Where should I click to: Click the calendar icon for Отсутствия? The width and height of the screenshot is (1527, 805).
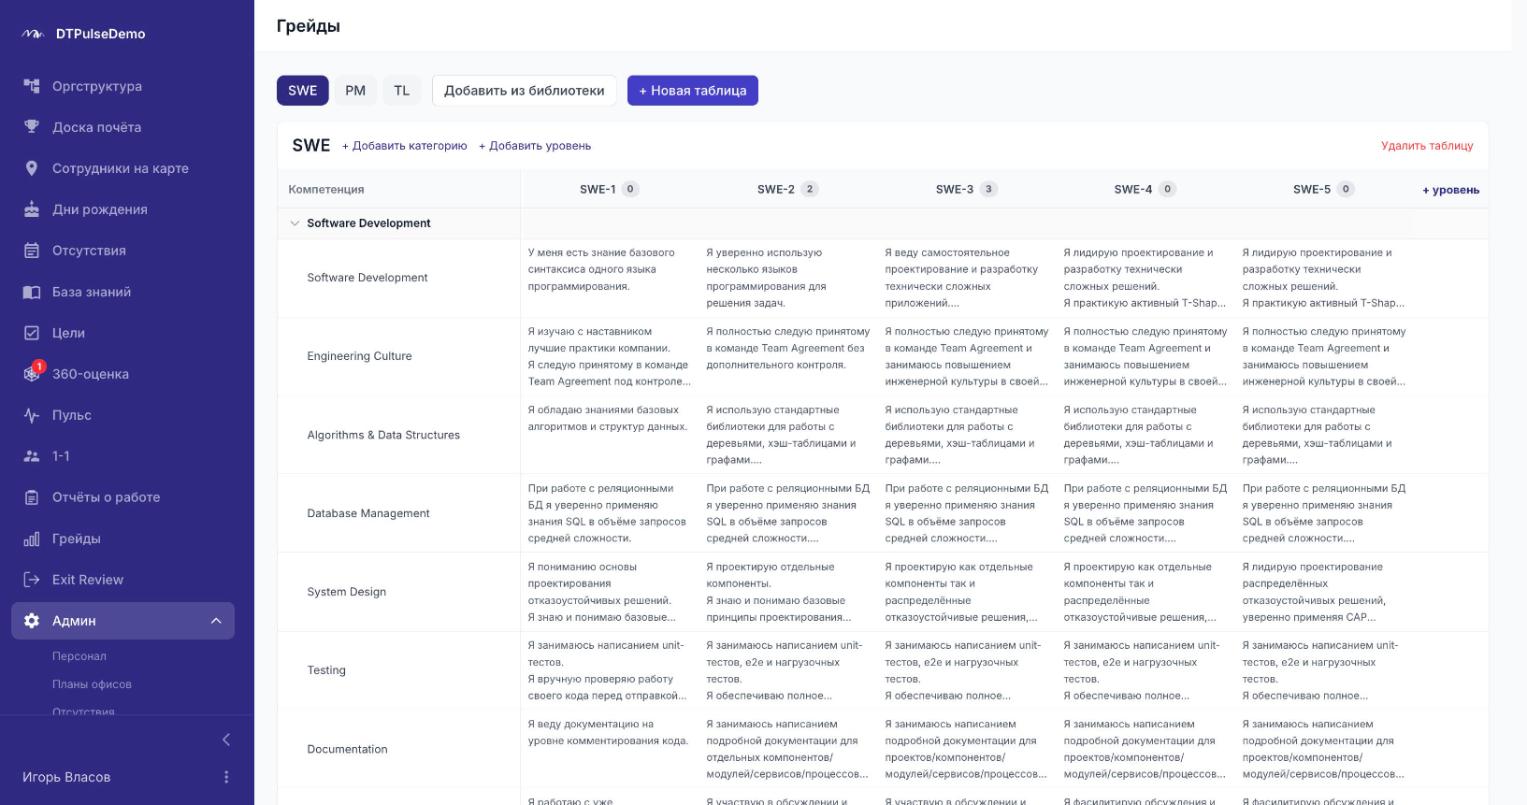32,250
